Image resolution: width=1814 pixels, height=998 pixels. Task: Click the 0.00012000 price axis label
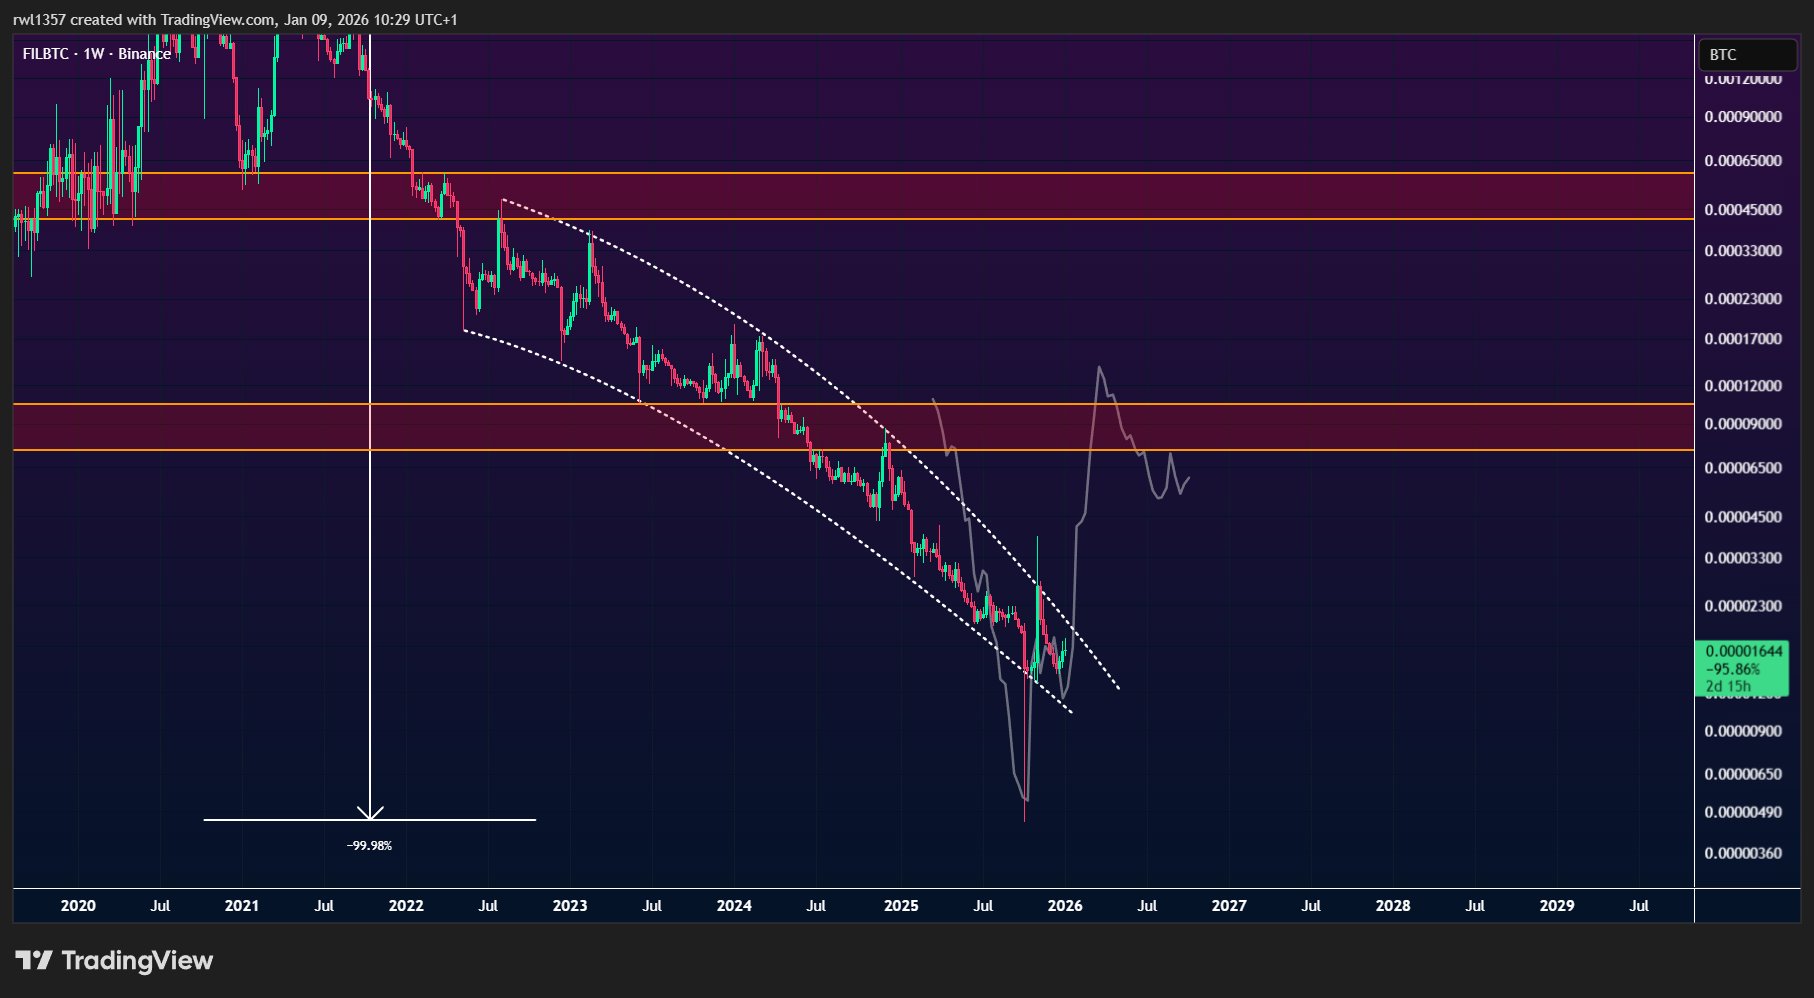click(x=1743, y=386)
